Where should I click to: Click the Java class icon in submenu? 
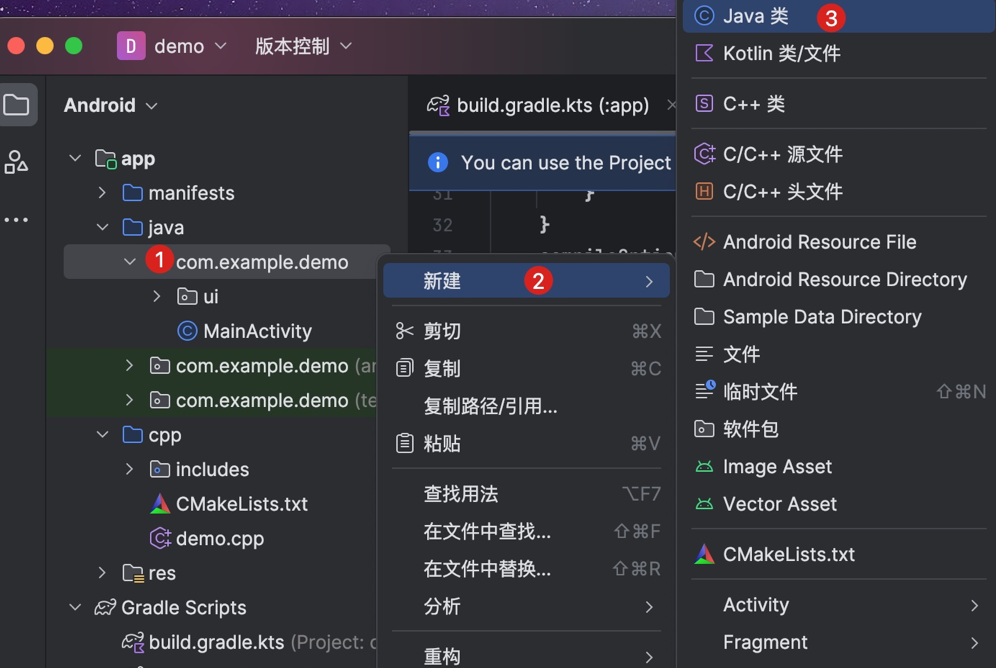(x=704, y=15)
